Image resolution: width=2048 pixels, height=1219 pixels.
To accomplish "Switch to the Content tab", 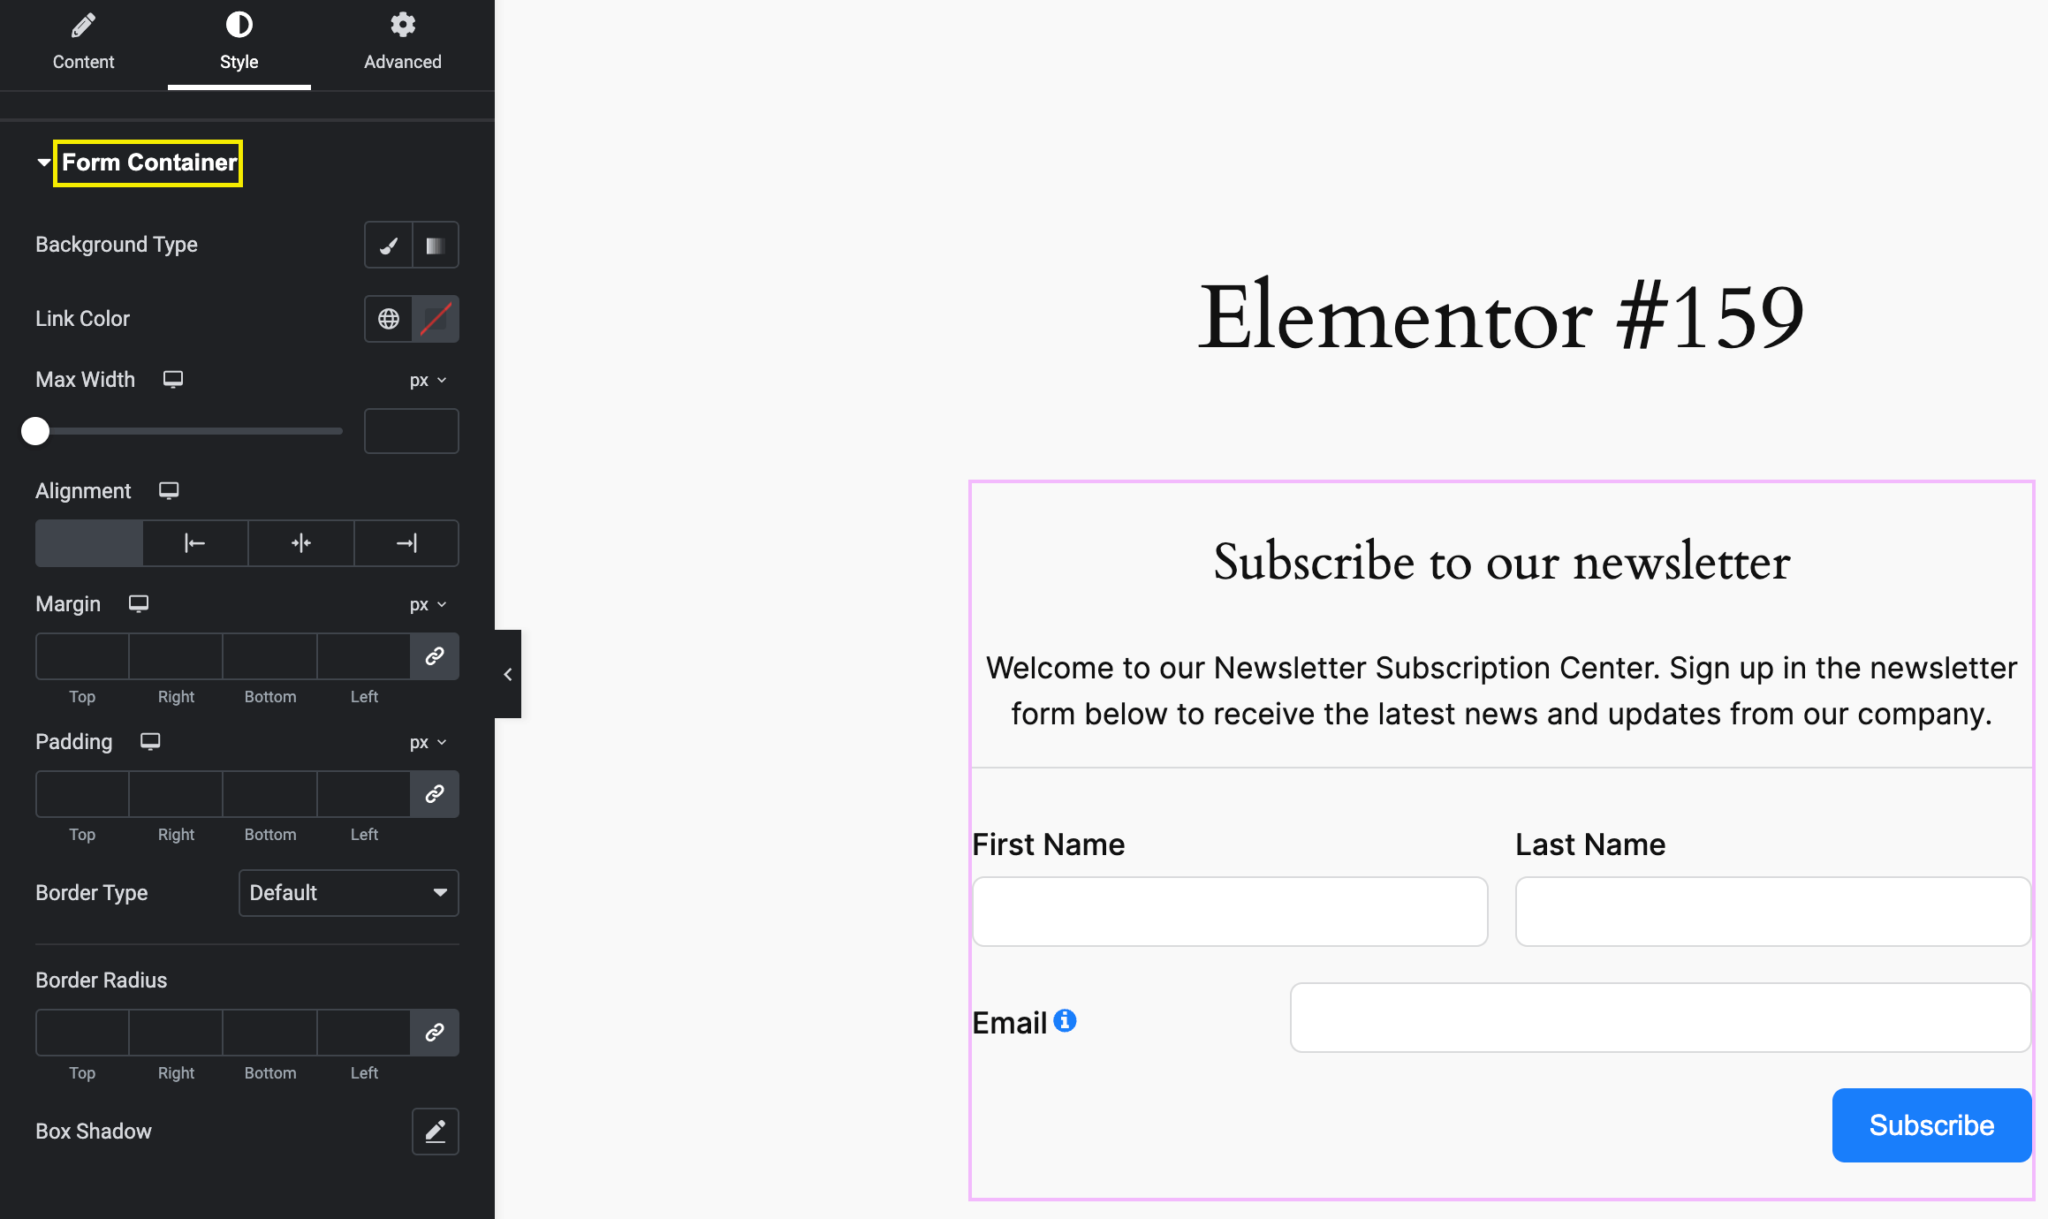I will 83,40.
